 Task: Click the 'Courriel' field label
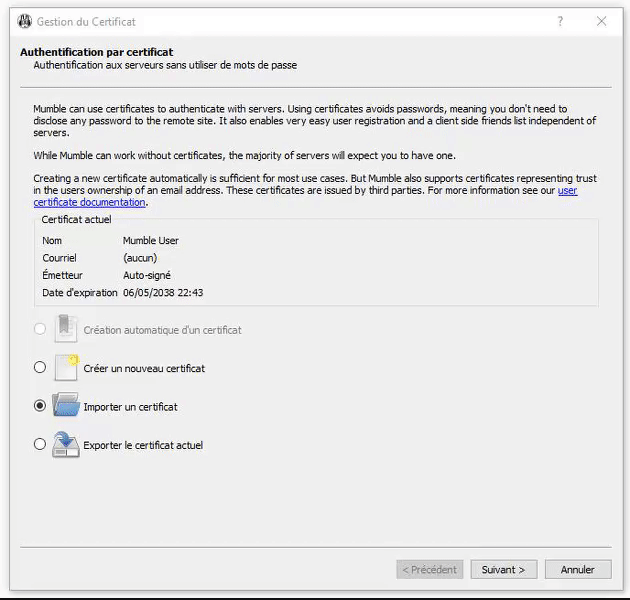point(59,258)
